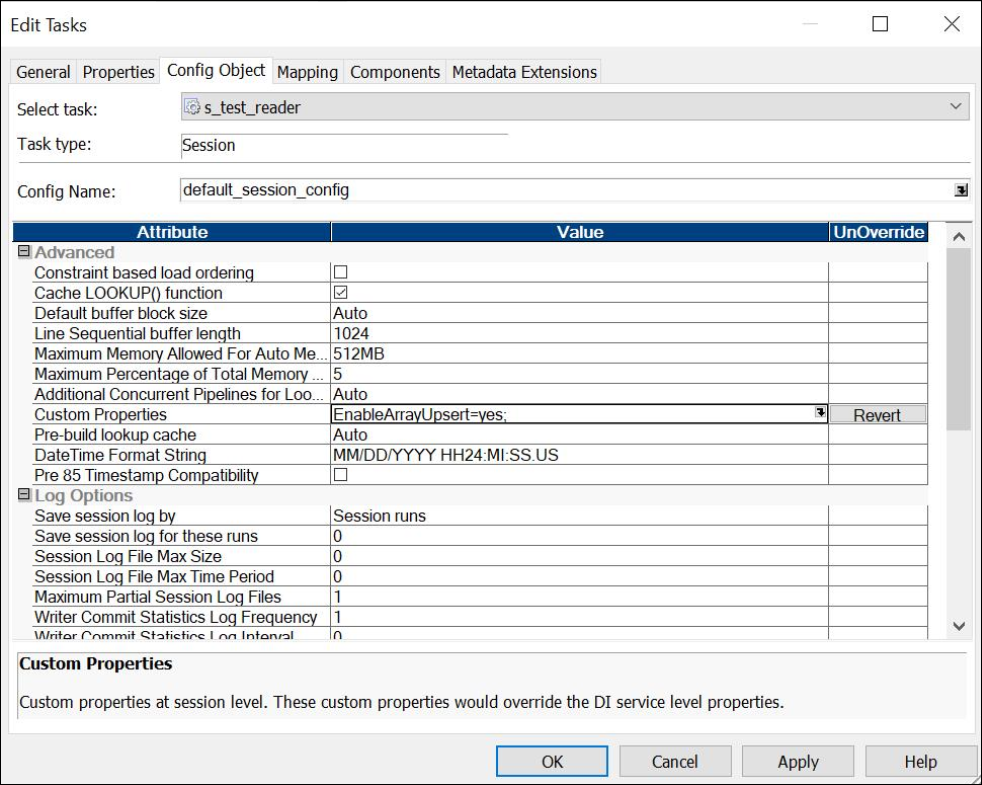Image resolution: width=982 pixels, height=785 pixels.
Task: Click the Line Sequential buffer length value 1024
Action: click(579, 333)
